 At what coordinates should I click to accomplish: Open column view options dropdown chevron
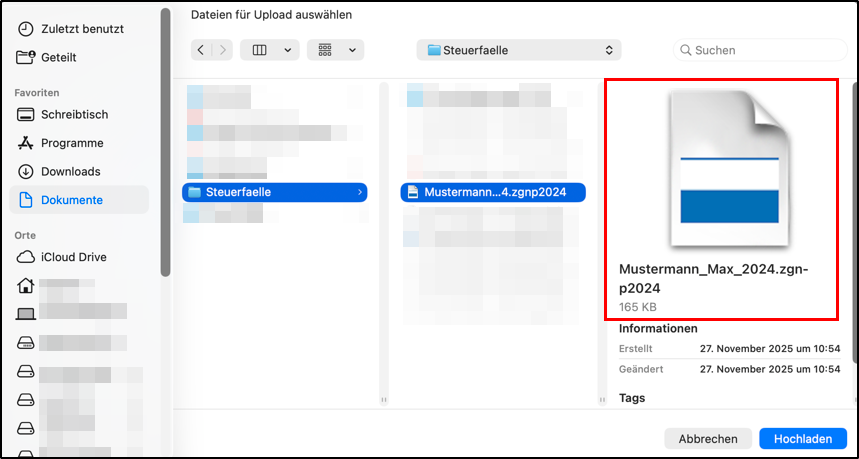click(x=288, y=50)
